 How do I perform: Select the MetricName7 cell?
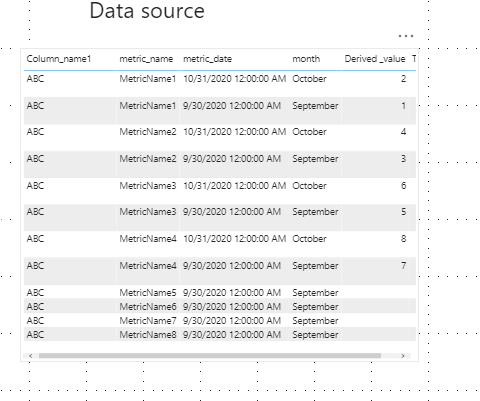click(148, 321)
